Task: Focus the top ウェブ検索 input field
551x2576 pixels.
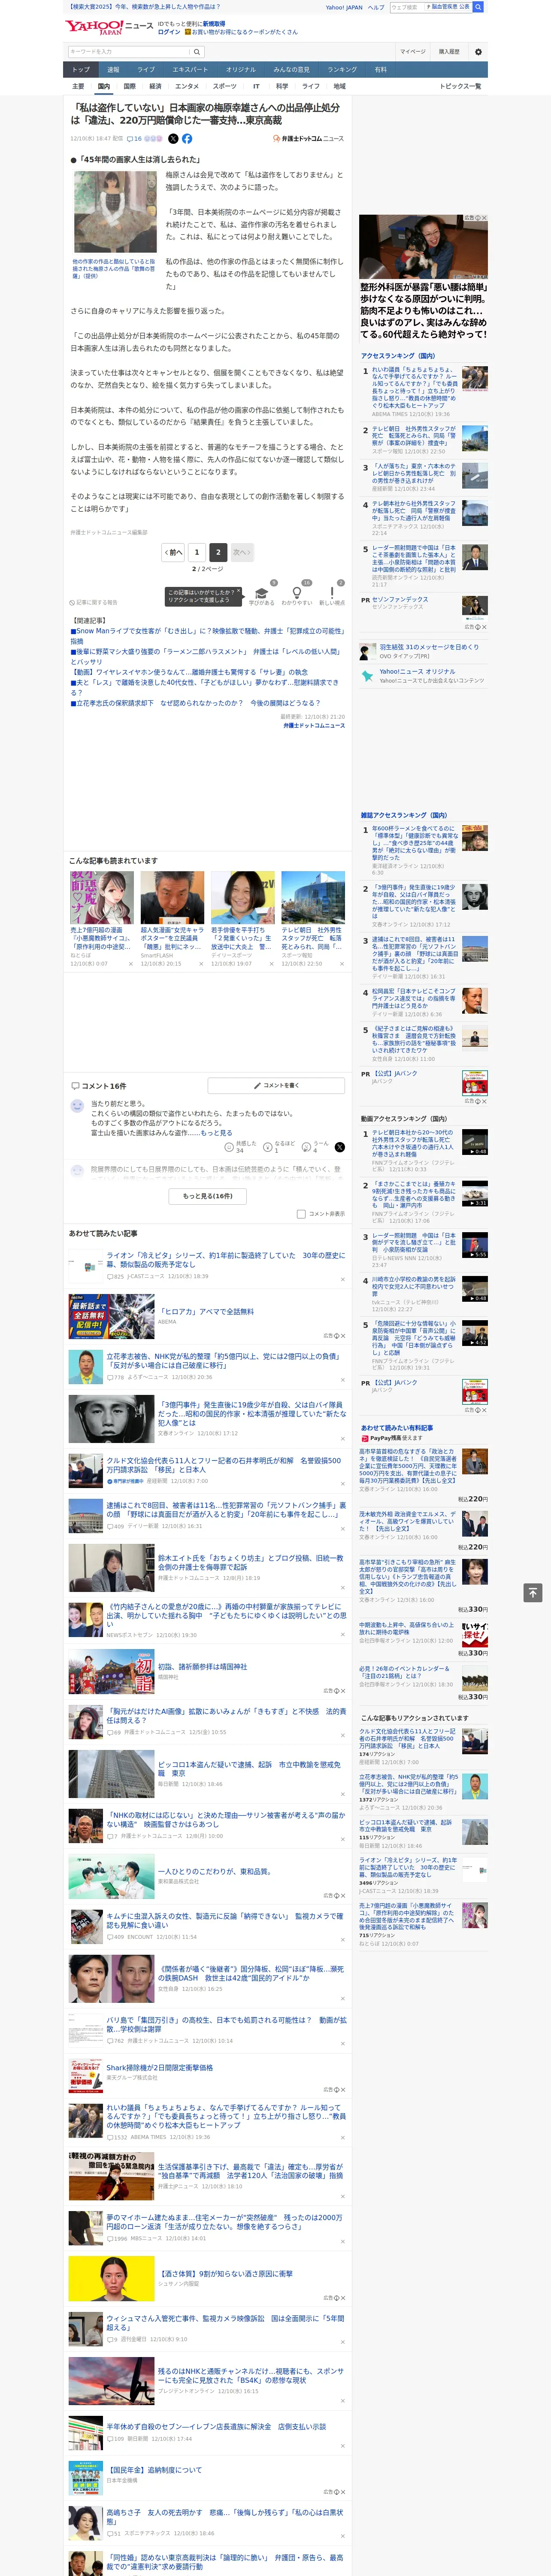Action: point(406,7)
